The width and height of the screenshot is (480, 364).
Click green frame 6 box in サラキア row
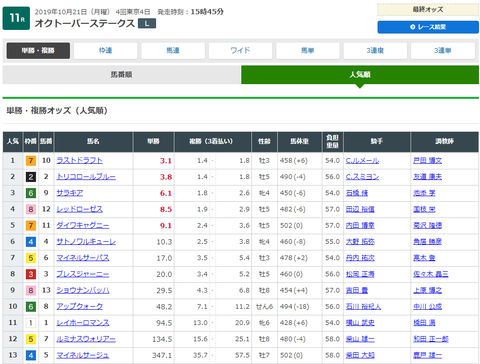(x=31, y=193)
